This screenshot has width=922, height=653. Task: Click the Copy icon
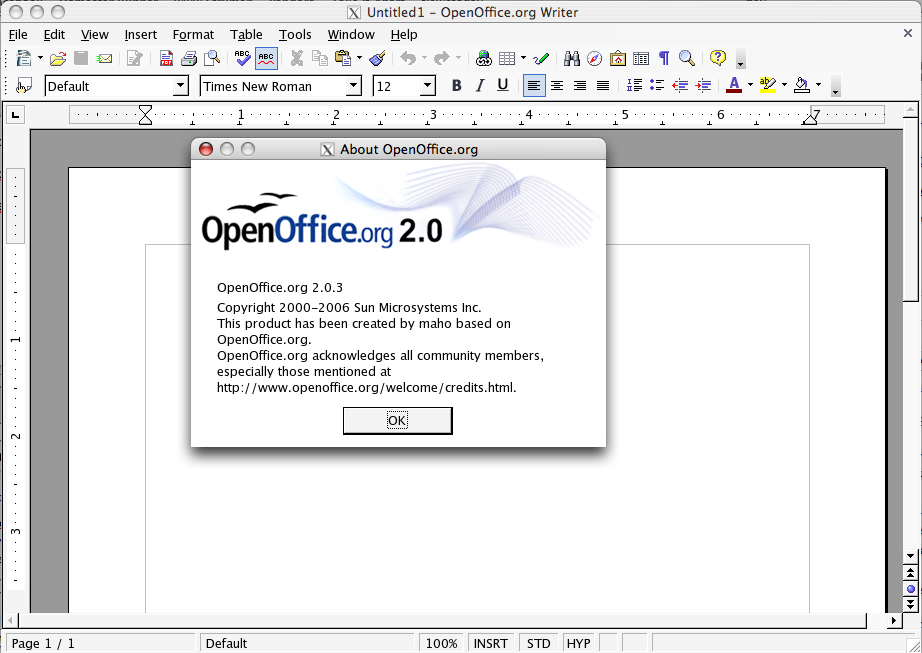click(319, 58)
